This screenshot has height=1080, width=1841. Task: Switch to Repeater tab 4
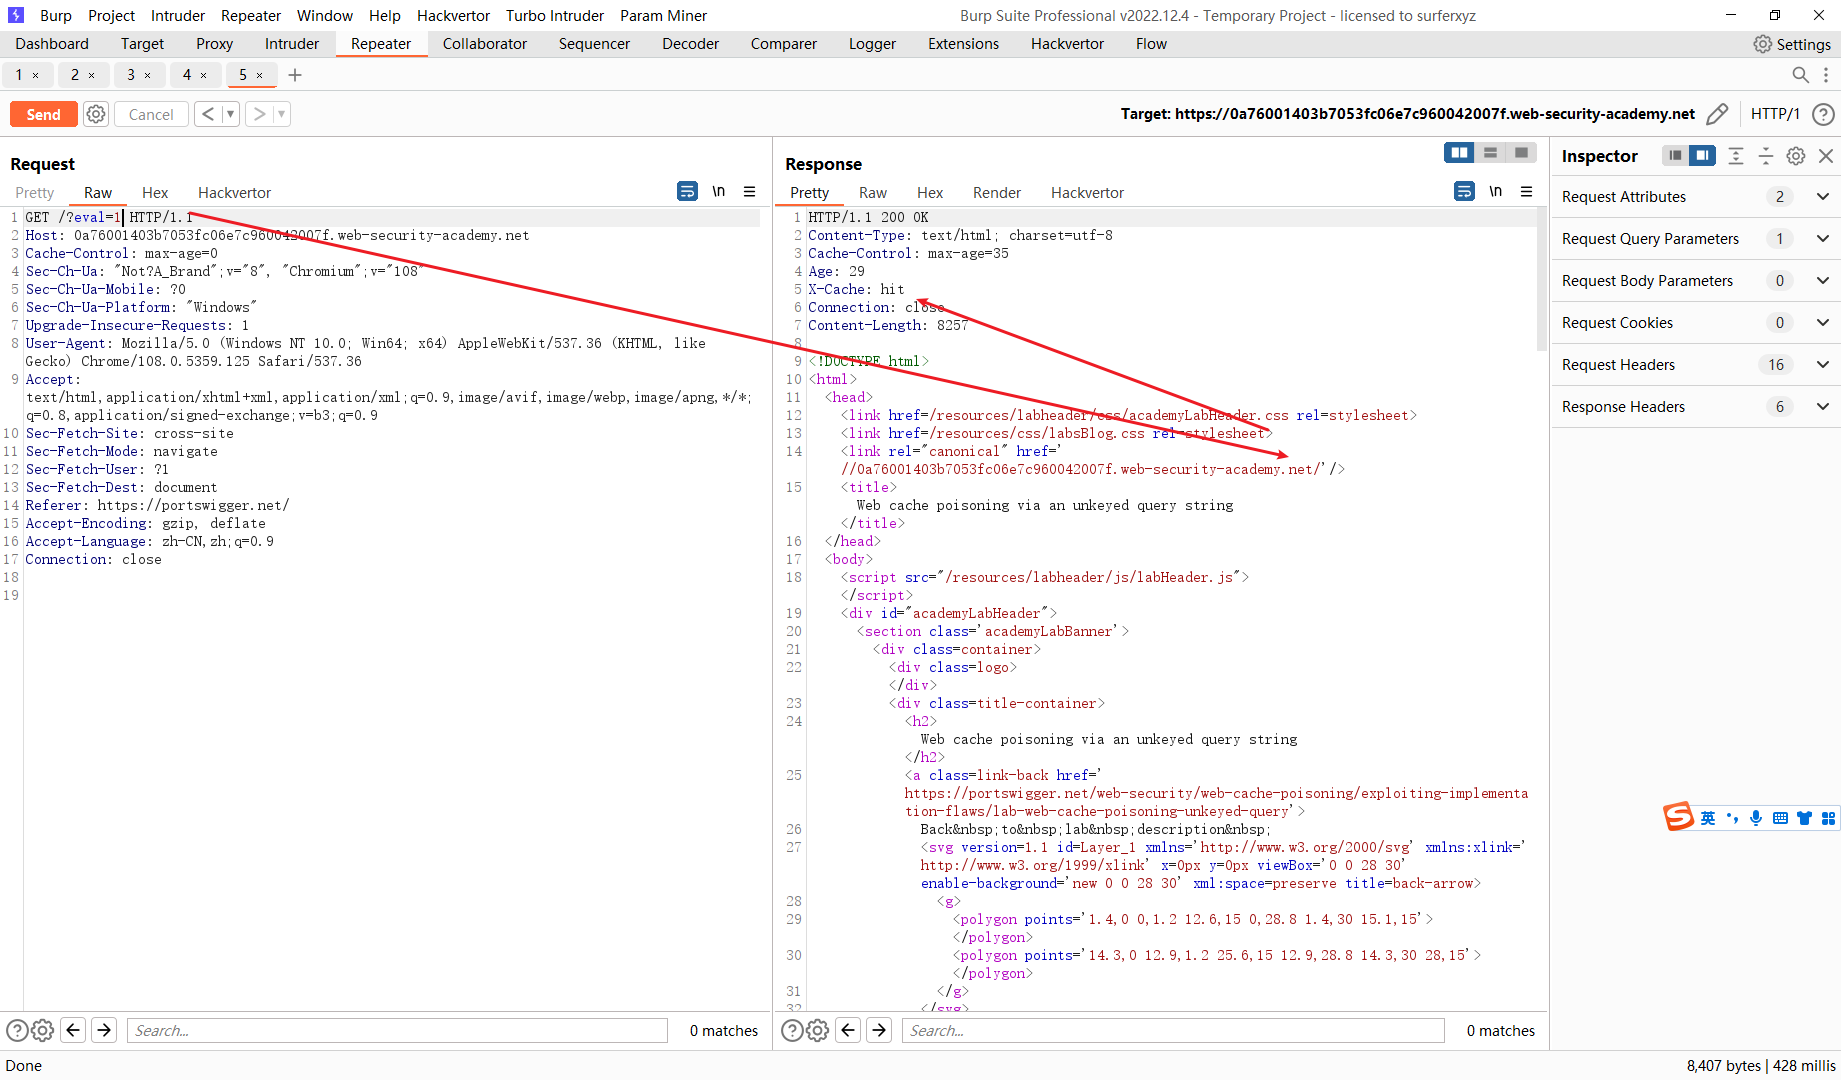tap(187, 75)
